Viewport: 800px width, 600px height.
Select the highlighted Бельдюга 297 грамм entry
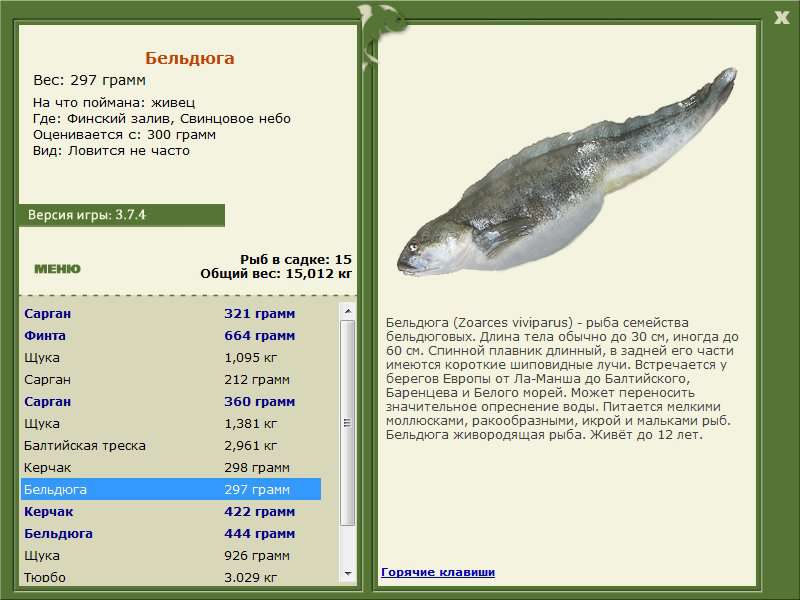[x=170, y=489]
